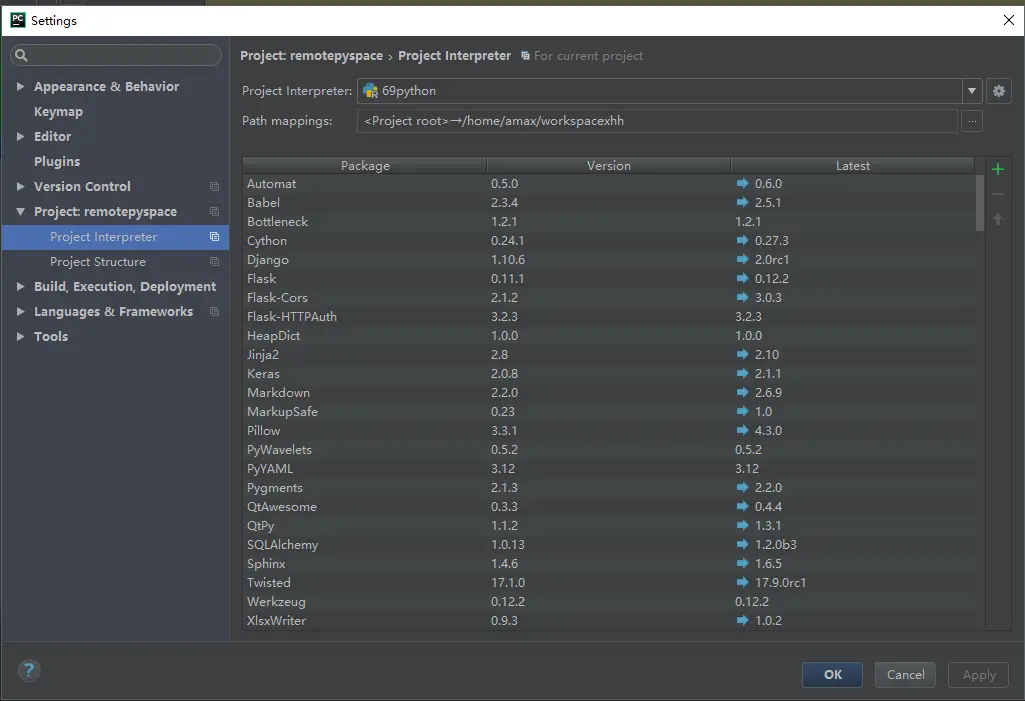Sort by the Package column header

tap(365, 165)
